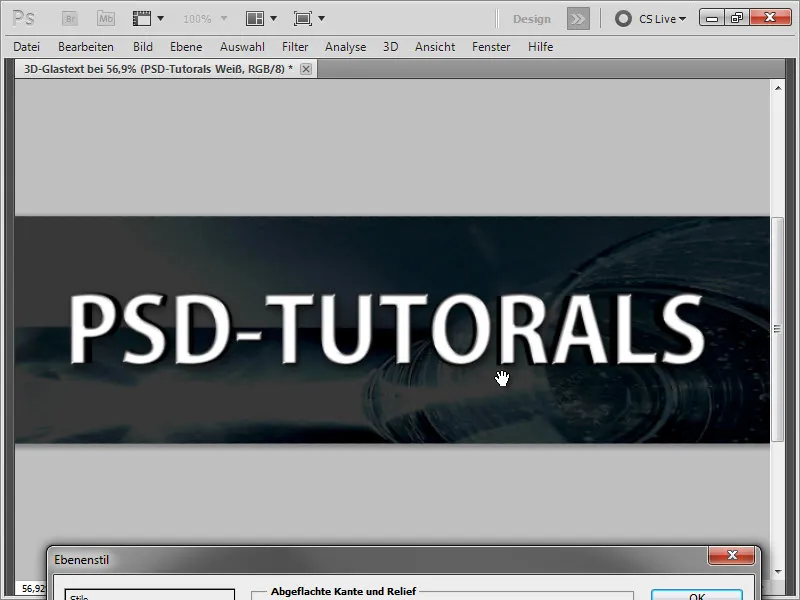The height and width of the screenshot is (600, 800).
Task: Open the Analyse menu
Action: pos(345,47)
